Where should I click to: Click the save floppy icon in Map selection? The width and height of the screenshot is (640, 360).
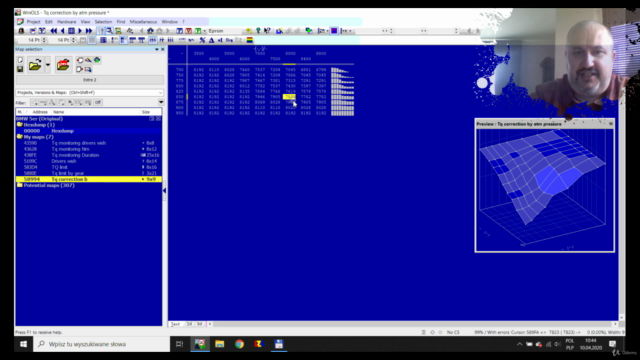point(20,69)
